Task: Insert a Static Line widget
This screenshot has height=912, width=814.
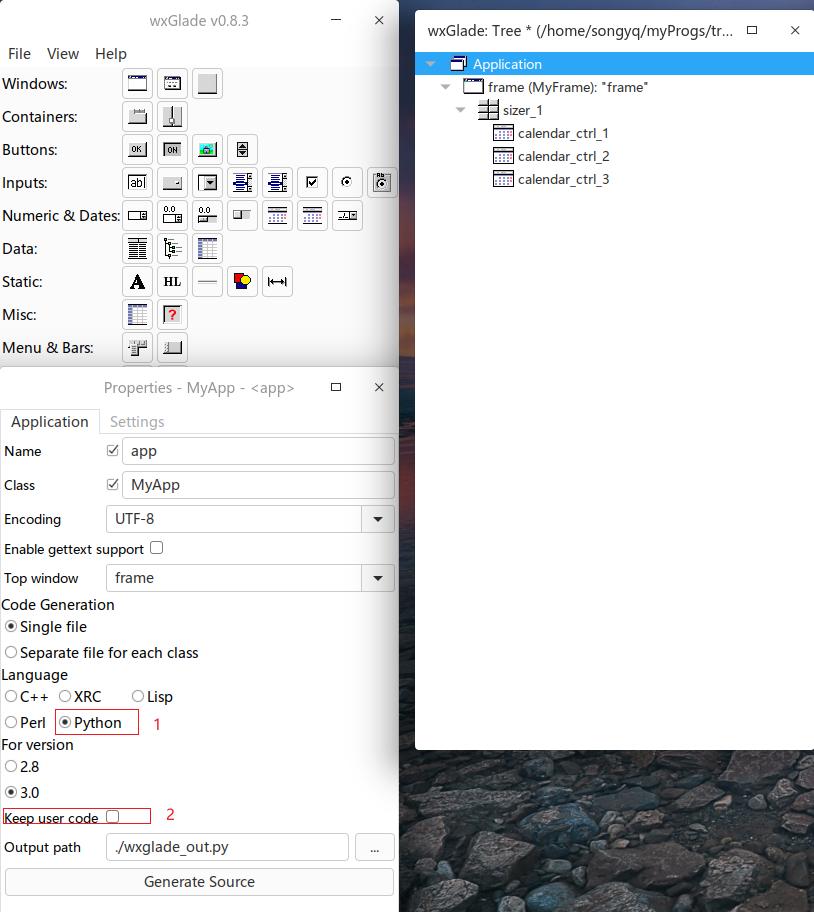Action: 207,282
